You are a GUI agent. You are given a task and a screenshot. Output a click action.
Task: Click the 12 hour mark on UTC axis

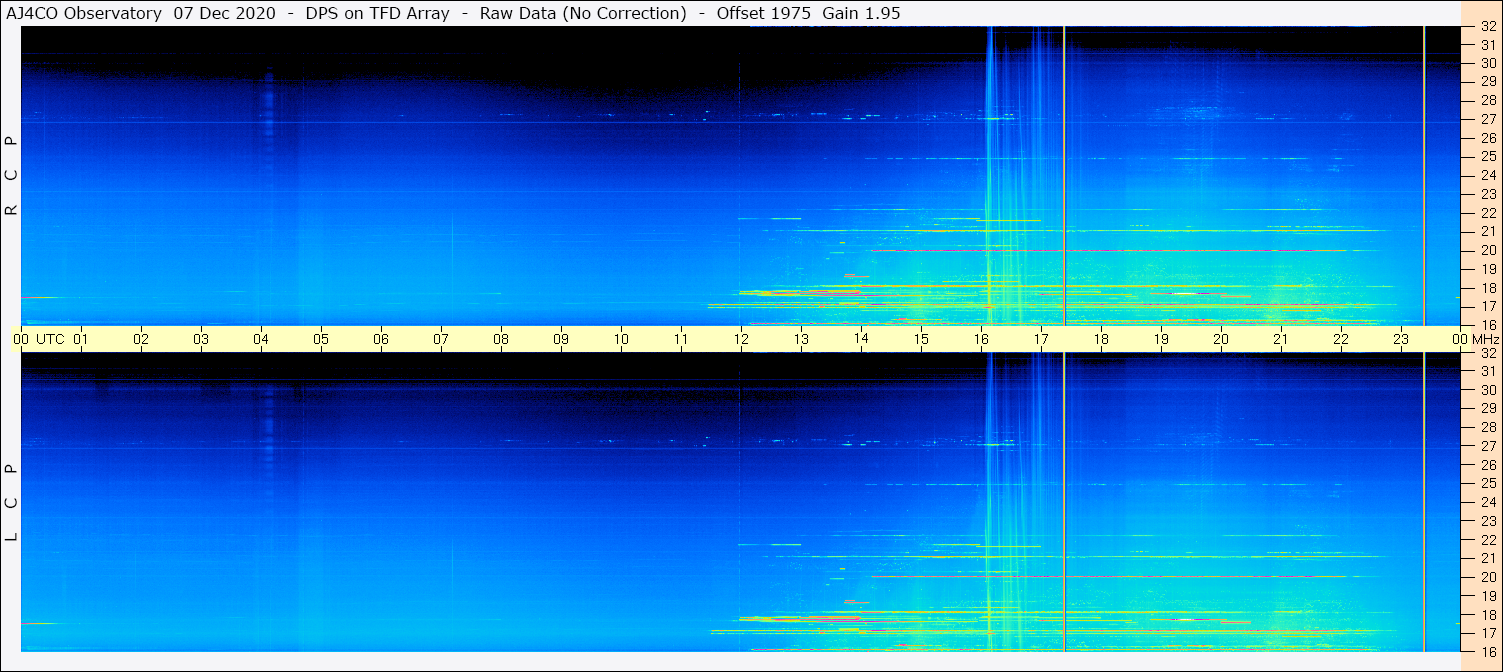click(x=741, y=339)
